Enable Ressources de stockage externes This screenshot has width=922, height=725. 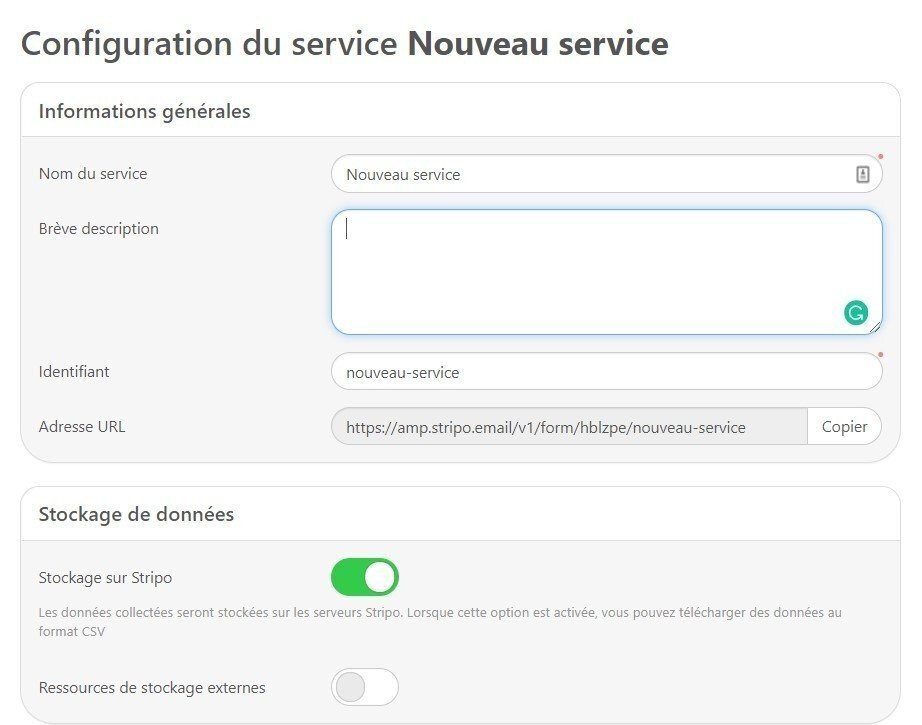click(x=364, y=687)
